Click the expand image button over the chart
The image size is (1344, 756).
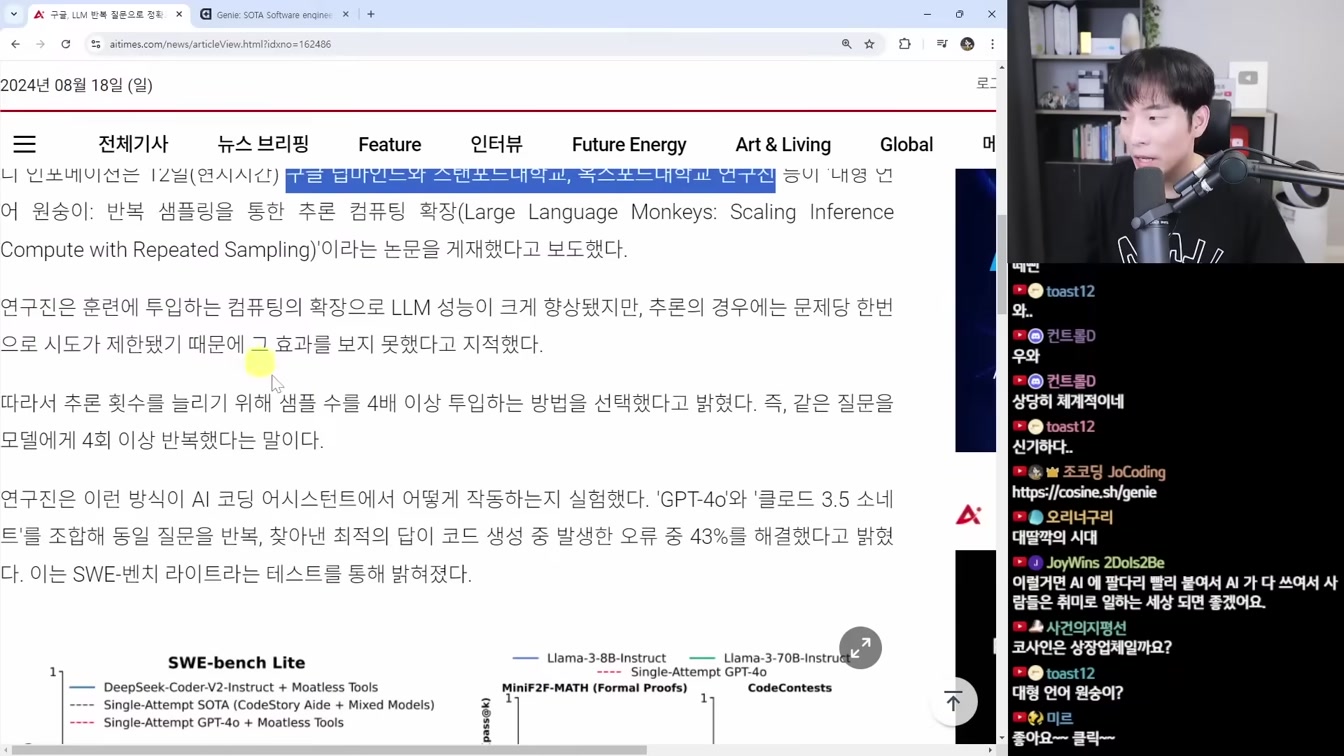860,648
